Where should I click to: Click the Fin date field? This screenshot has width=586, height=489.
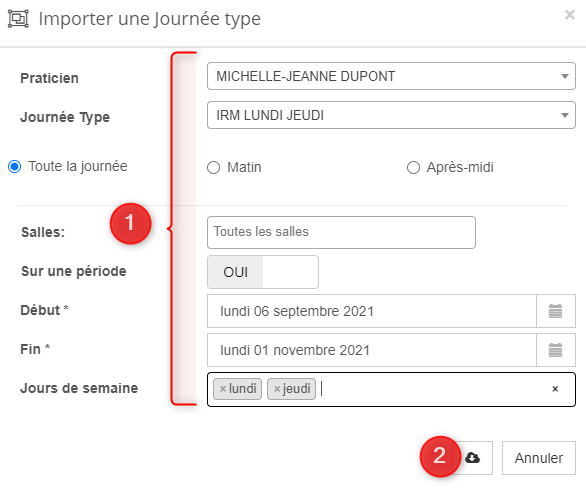click(372, 350)
